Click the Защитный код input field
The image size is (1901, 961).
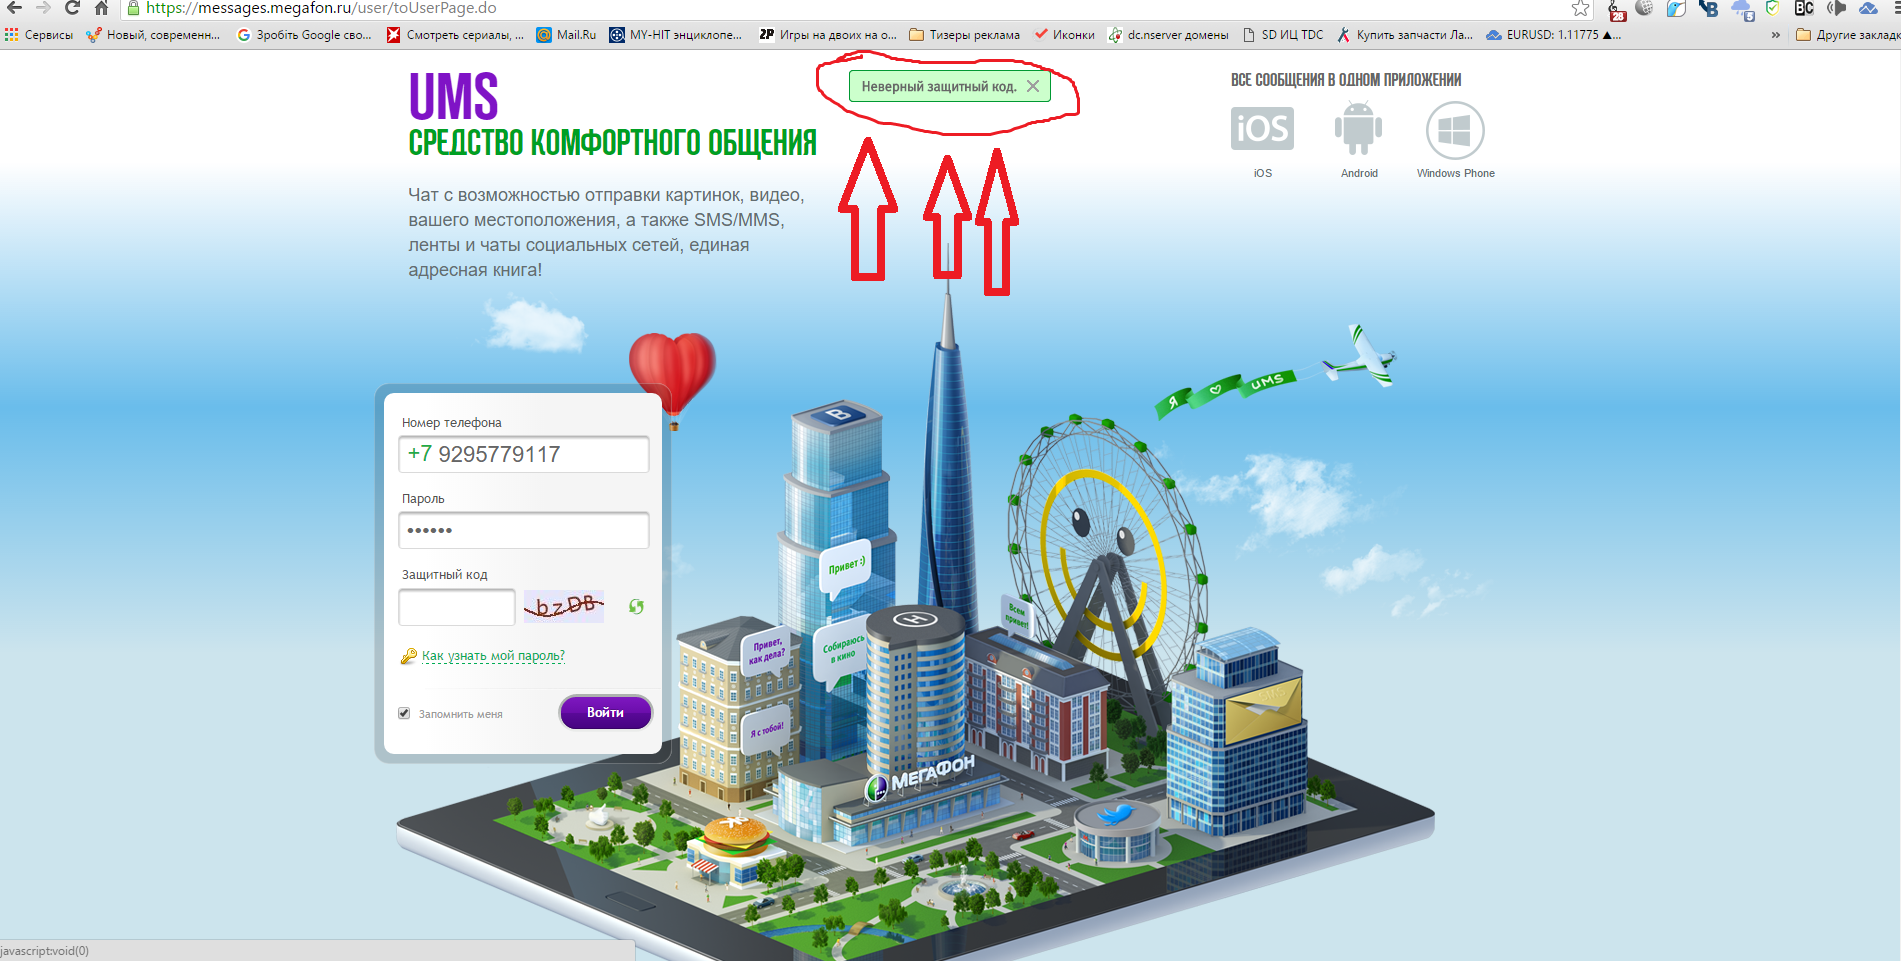[x=457, y=607]
